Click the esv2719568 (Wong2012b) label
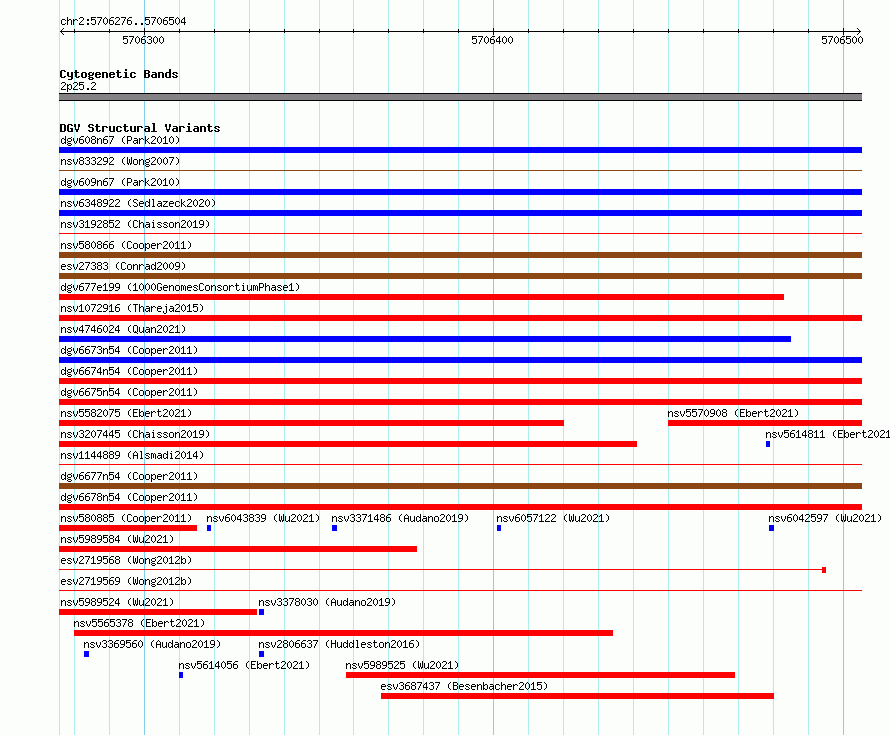 click(126, 560)
